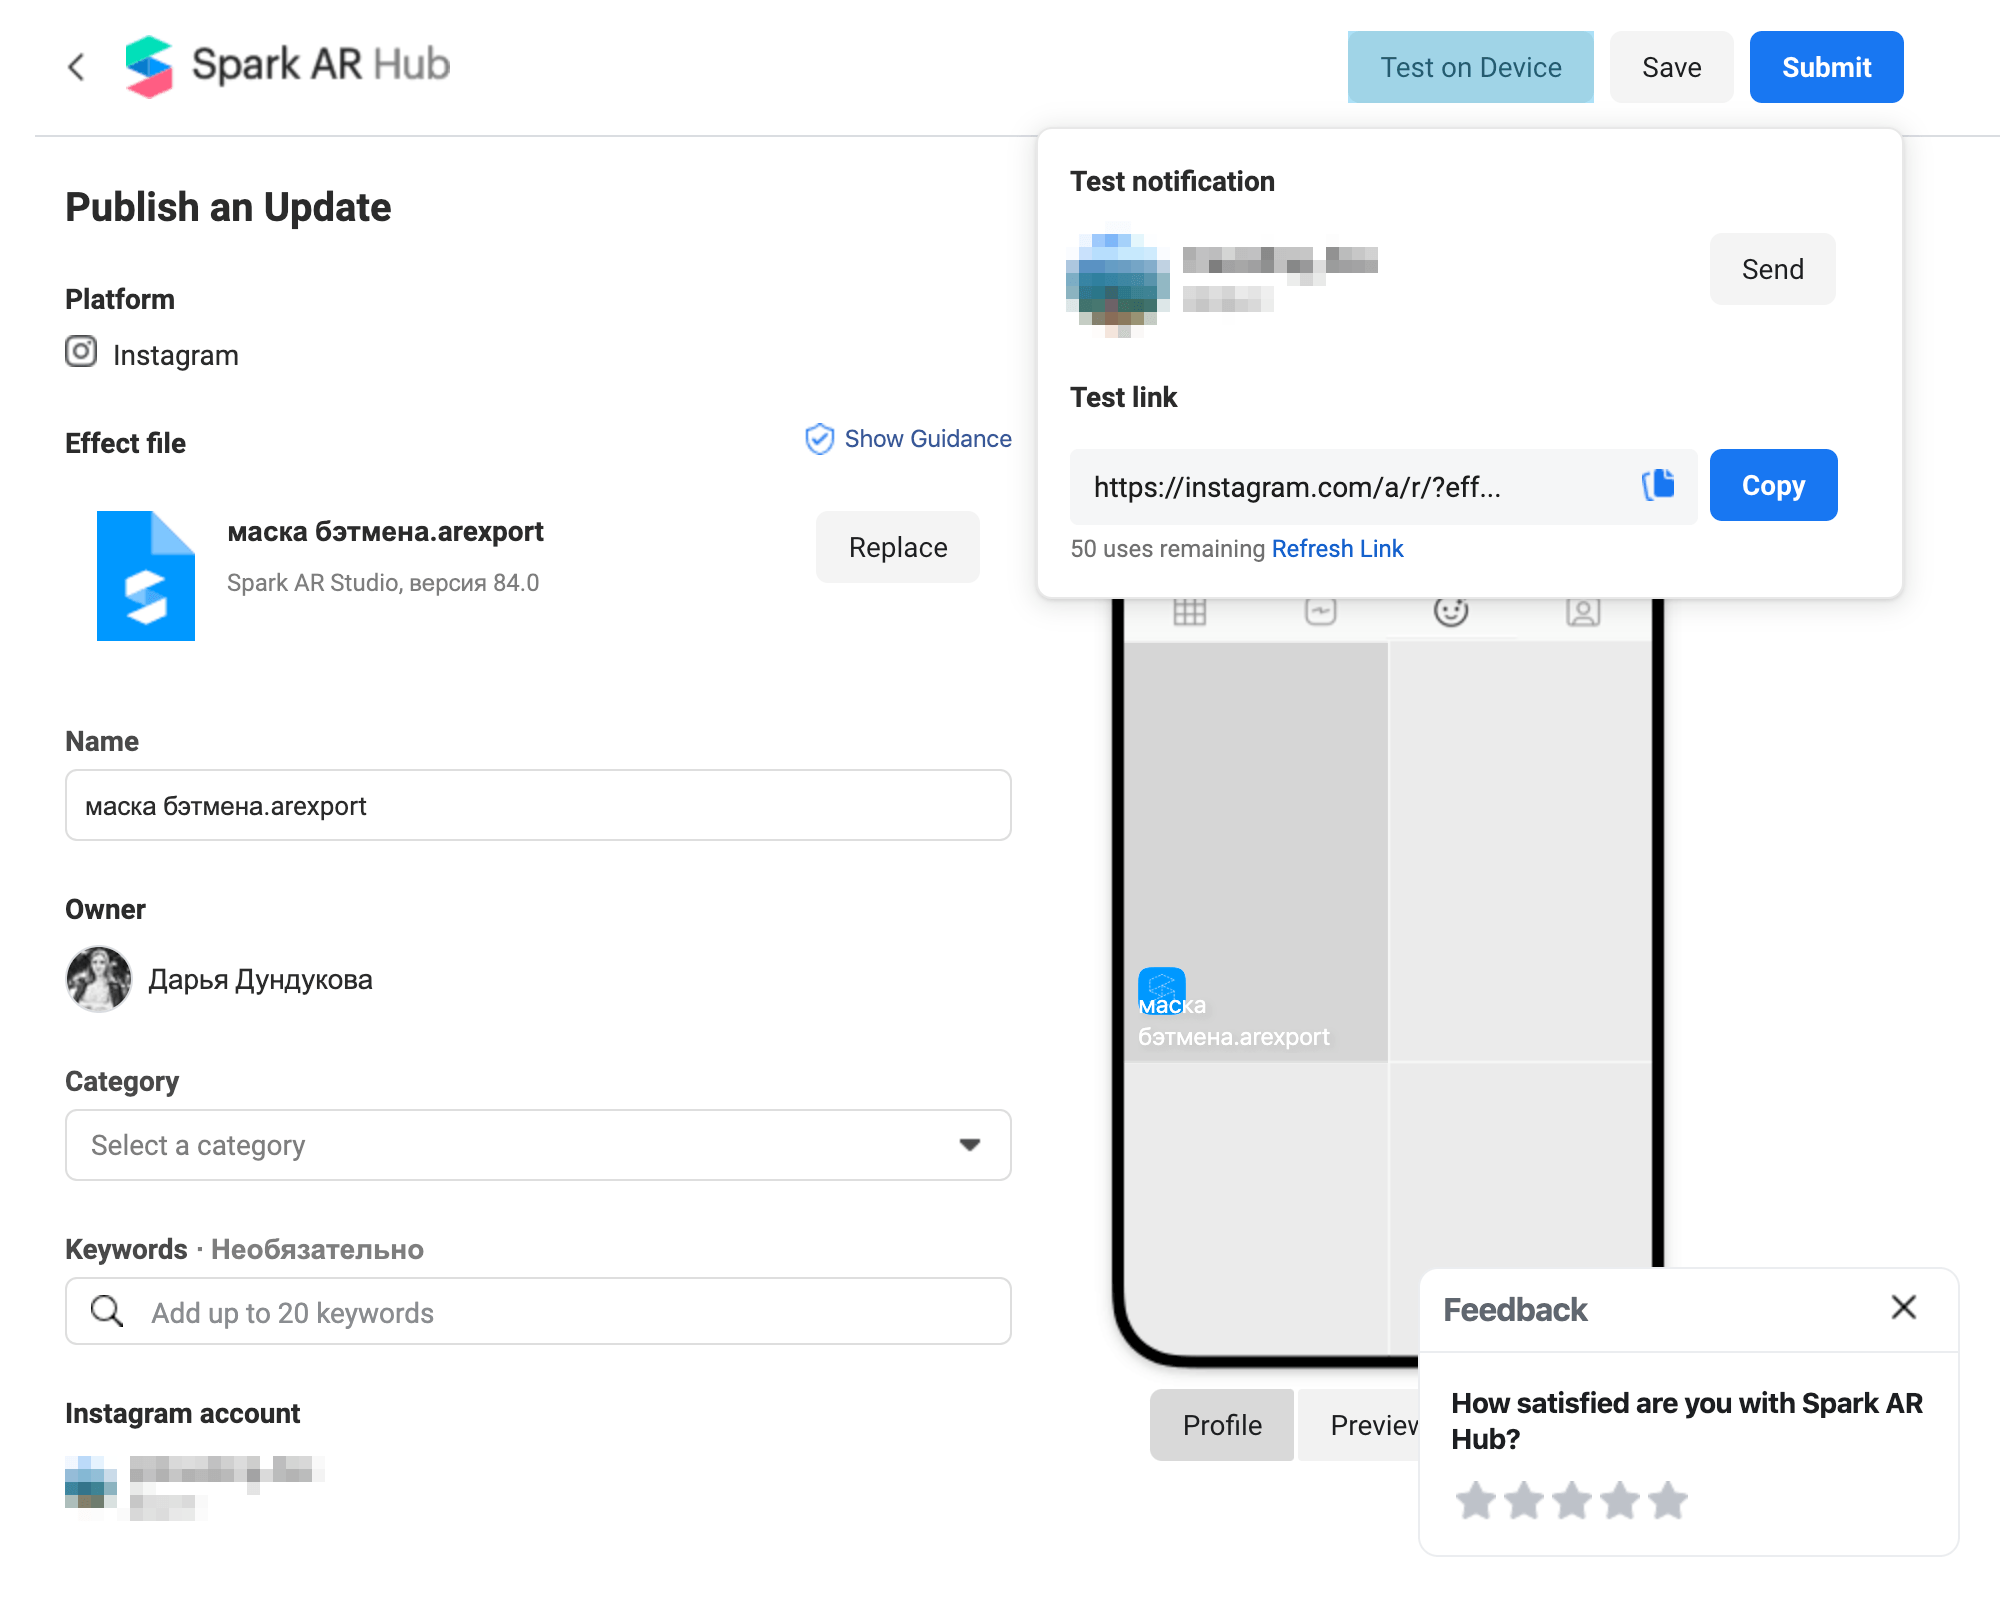Click the test notification account avatar
The image size is (2000, 1600).
(1118, 285)
